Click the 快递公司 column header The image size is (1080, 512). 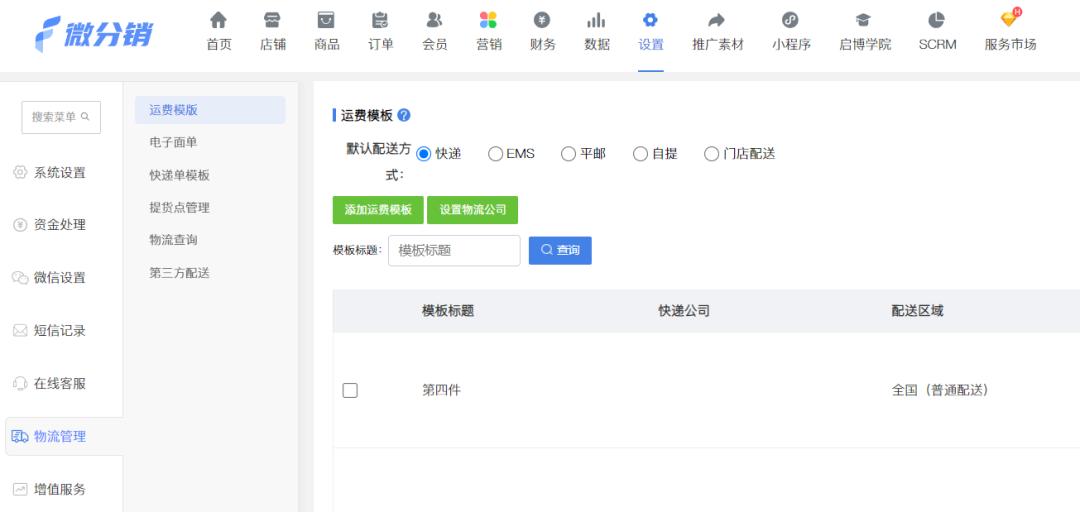pos(684,311)
